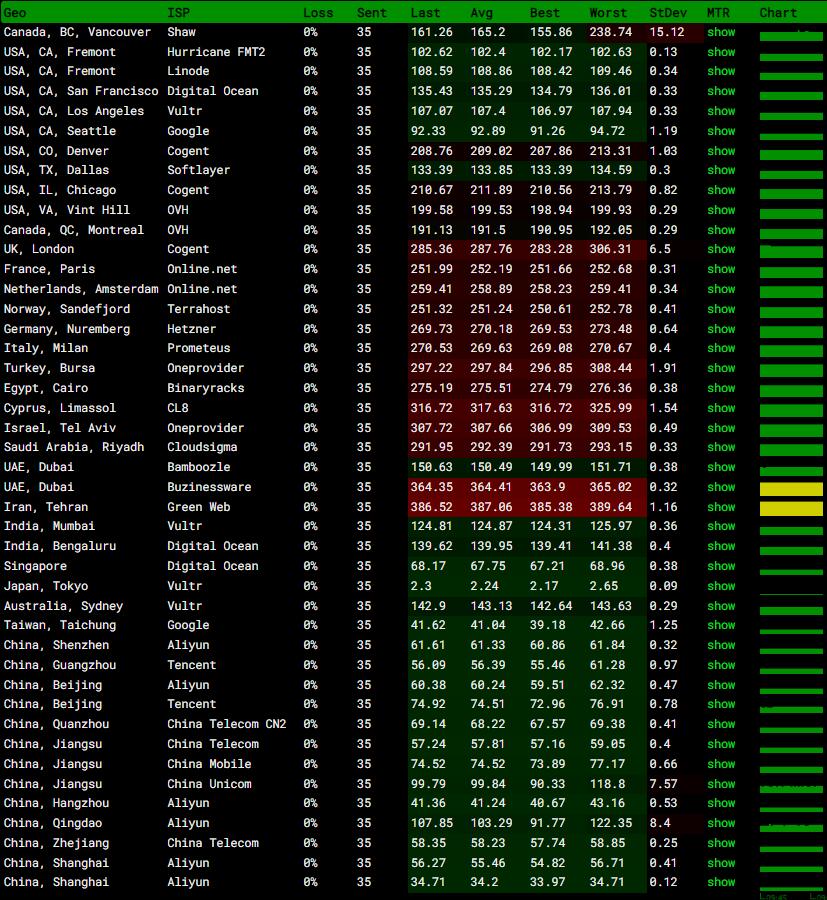Click the Best column header
827x900 pixels.
[545, 13]
